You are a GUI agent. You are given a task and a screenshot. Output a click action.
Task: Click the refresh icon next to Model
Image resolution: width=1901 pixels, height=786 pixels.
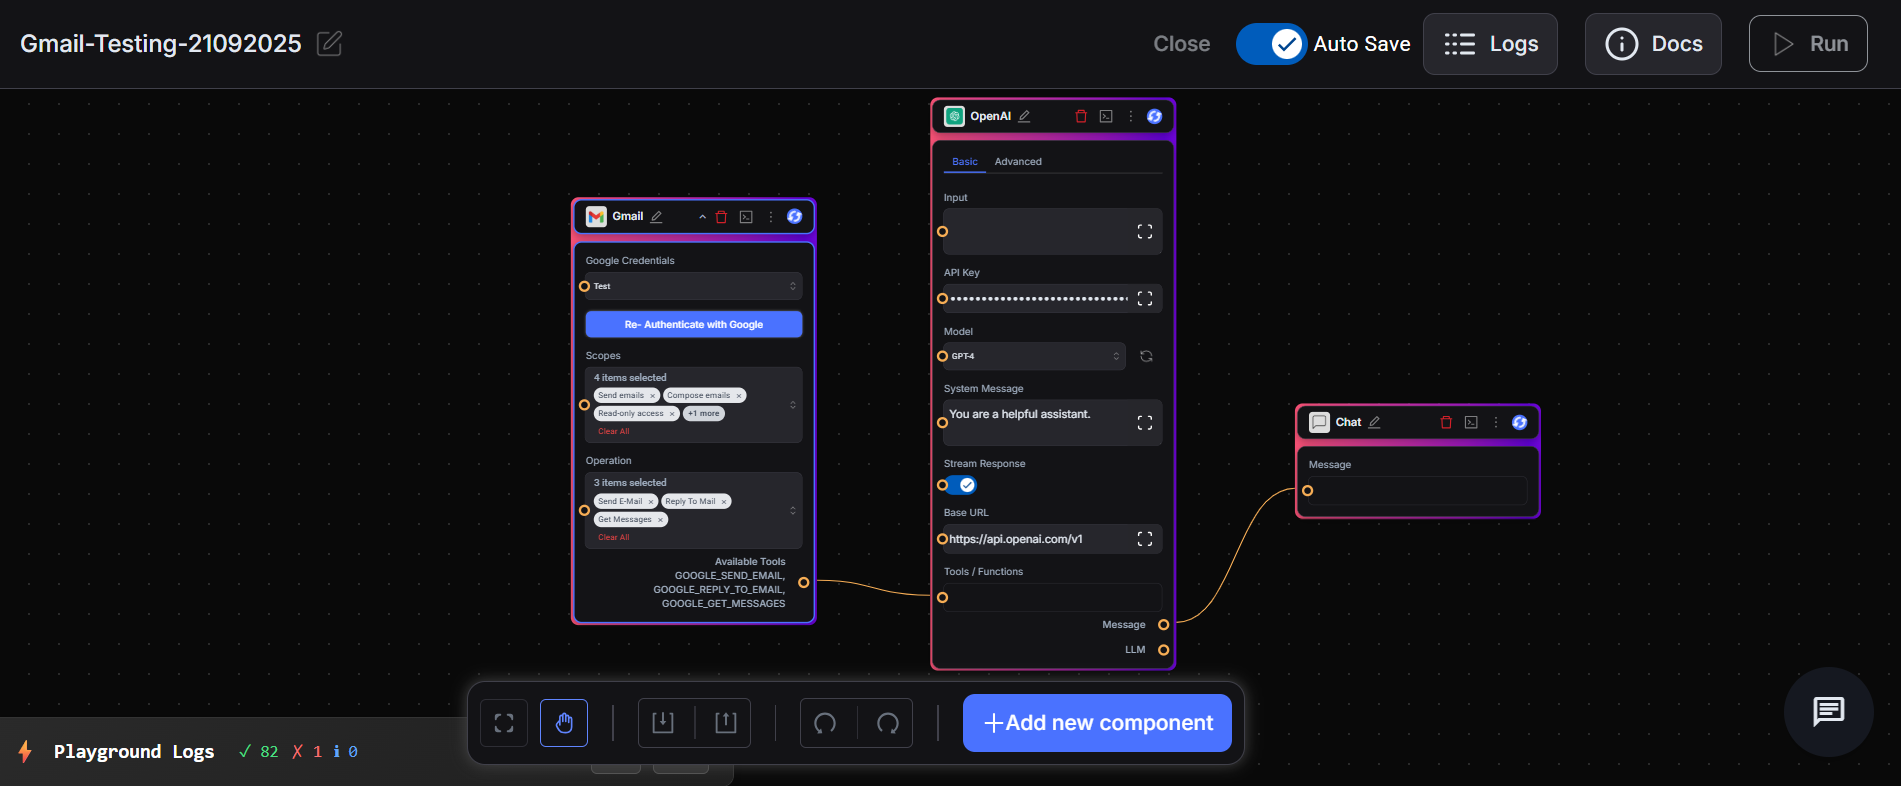click(1146, 356)
